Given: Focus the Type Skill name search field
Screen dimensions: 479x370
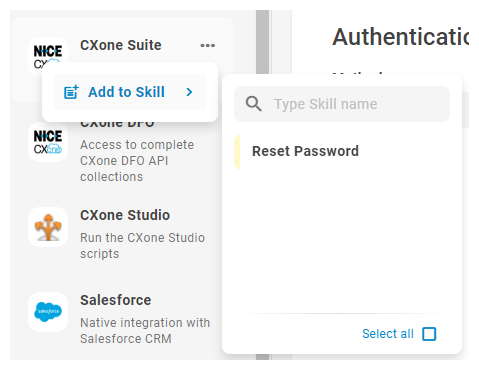Looking at the screenshot, I should (342, 104).
